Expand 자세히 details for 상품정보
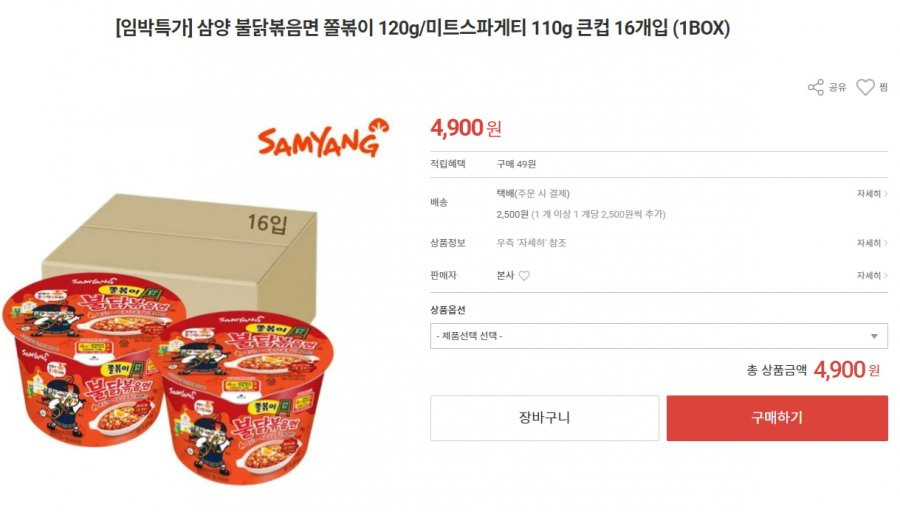 coord(872,243)
